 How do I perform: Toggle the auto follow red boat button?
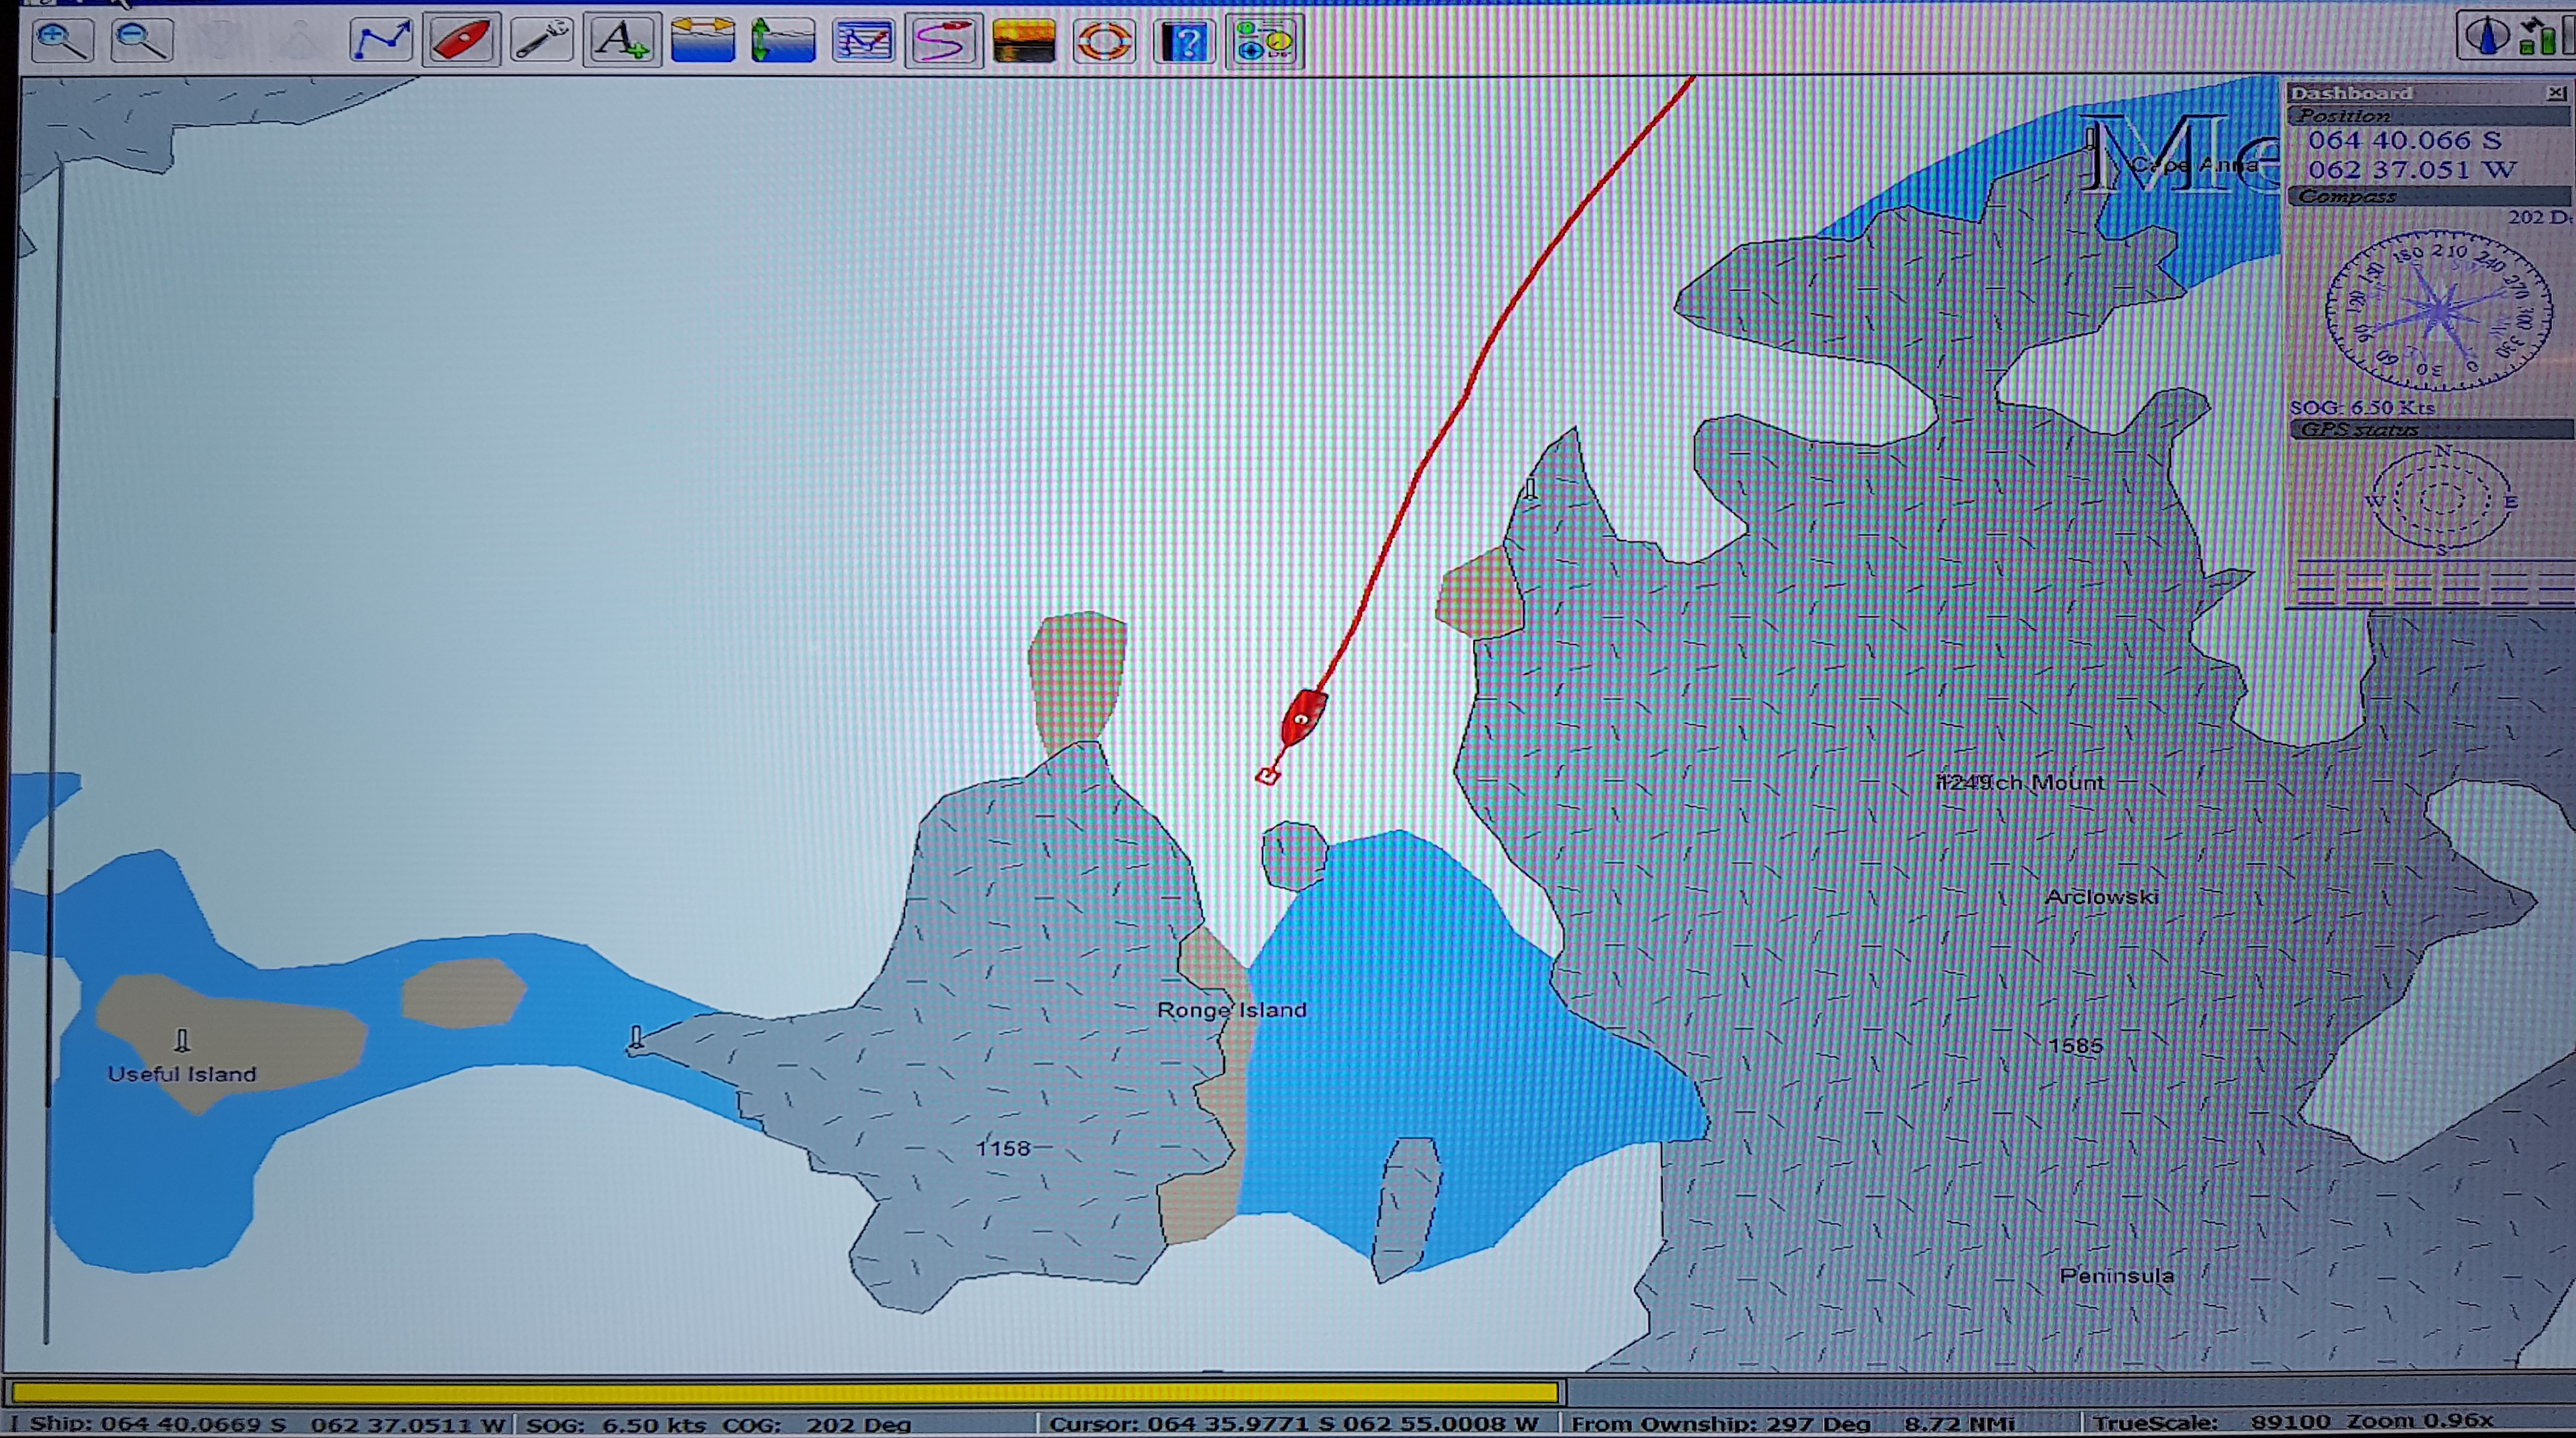461,41
